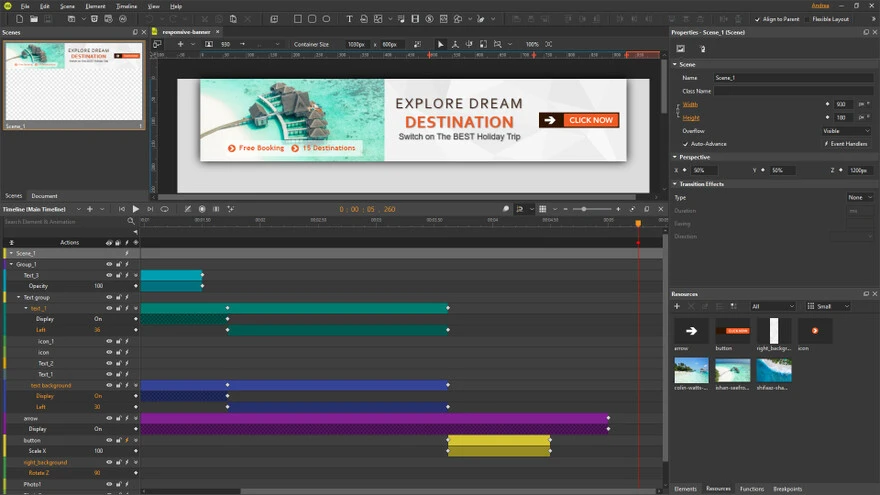Check the Flexible Layout option
Image resolution: width=880 pixels, height=495 pixels.
pos(808,19)
